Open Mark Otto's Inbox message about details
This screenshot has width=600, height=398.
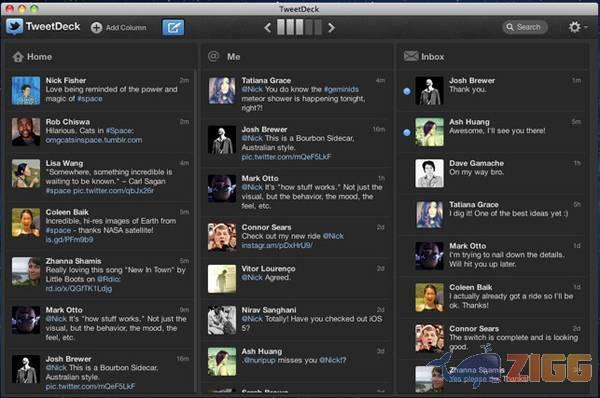click(494, 256)
